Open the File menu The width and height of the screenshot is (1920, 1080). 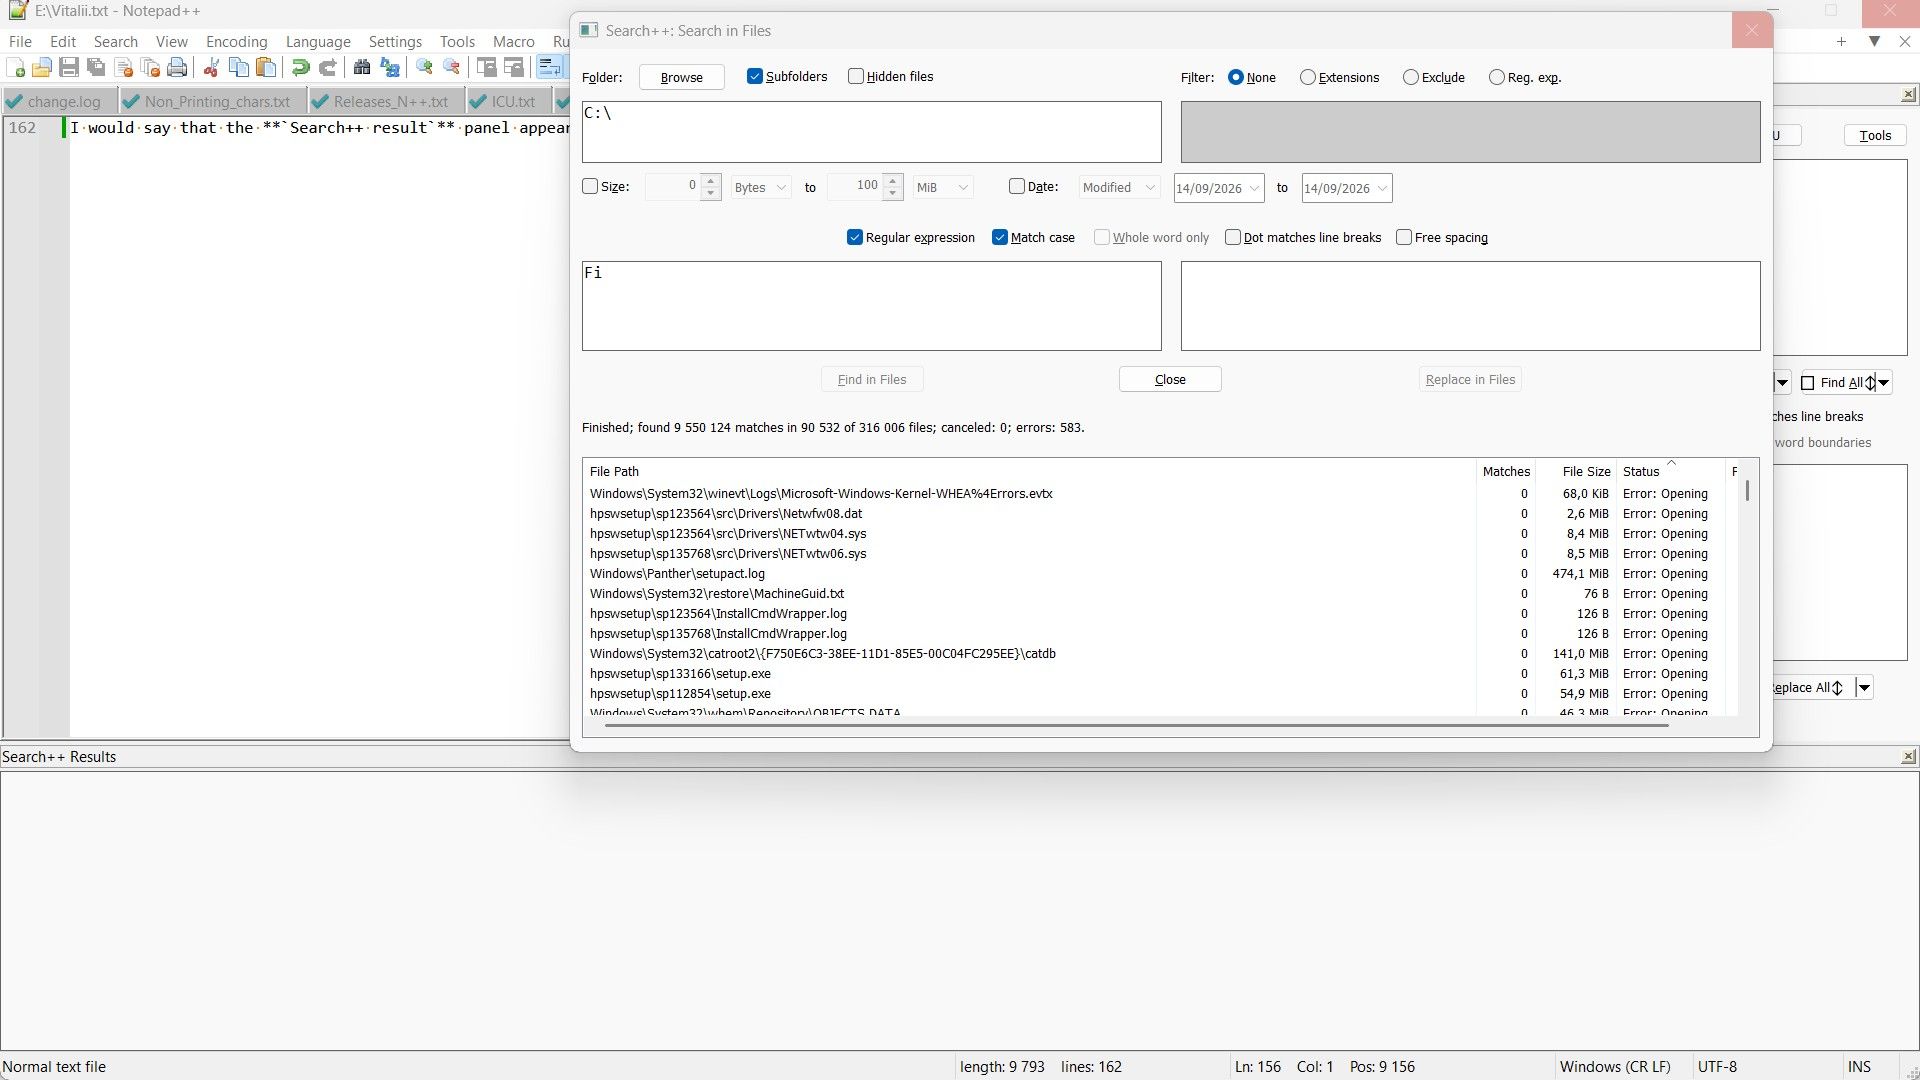[x=20, y=42]
